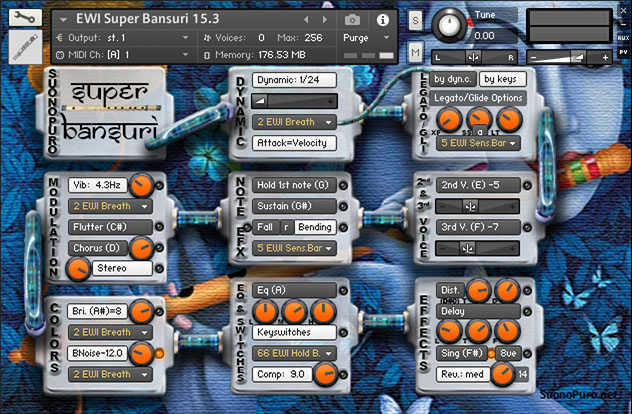Viewport: 632px width, 414px height.
Task: Click the Comp knob
Action: click(x=326, y=374)
